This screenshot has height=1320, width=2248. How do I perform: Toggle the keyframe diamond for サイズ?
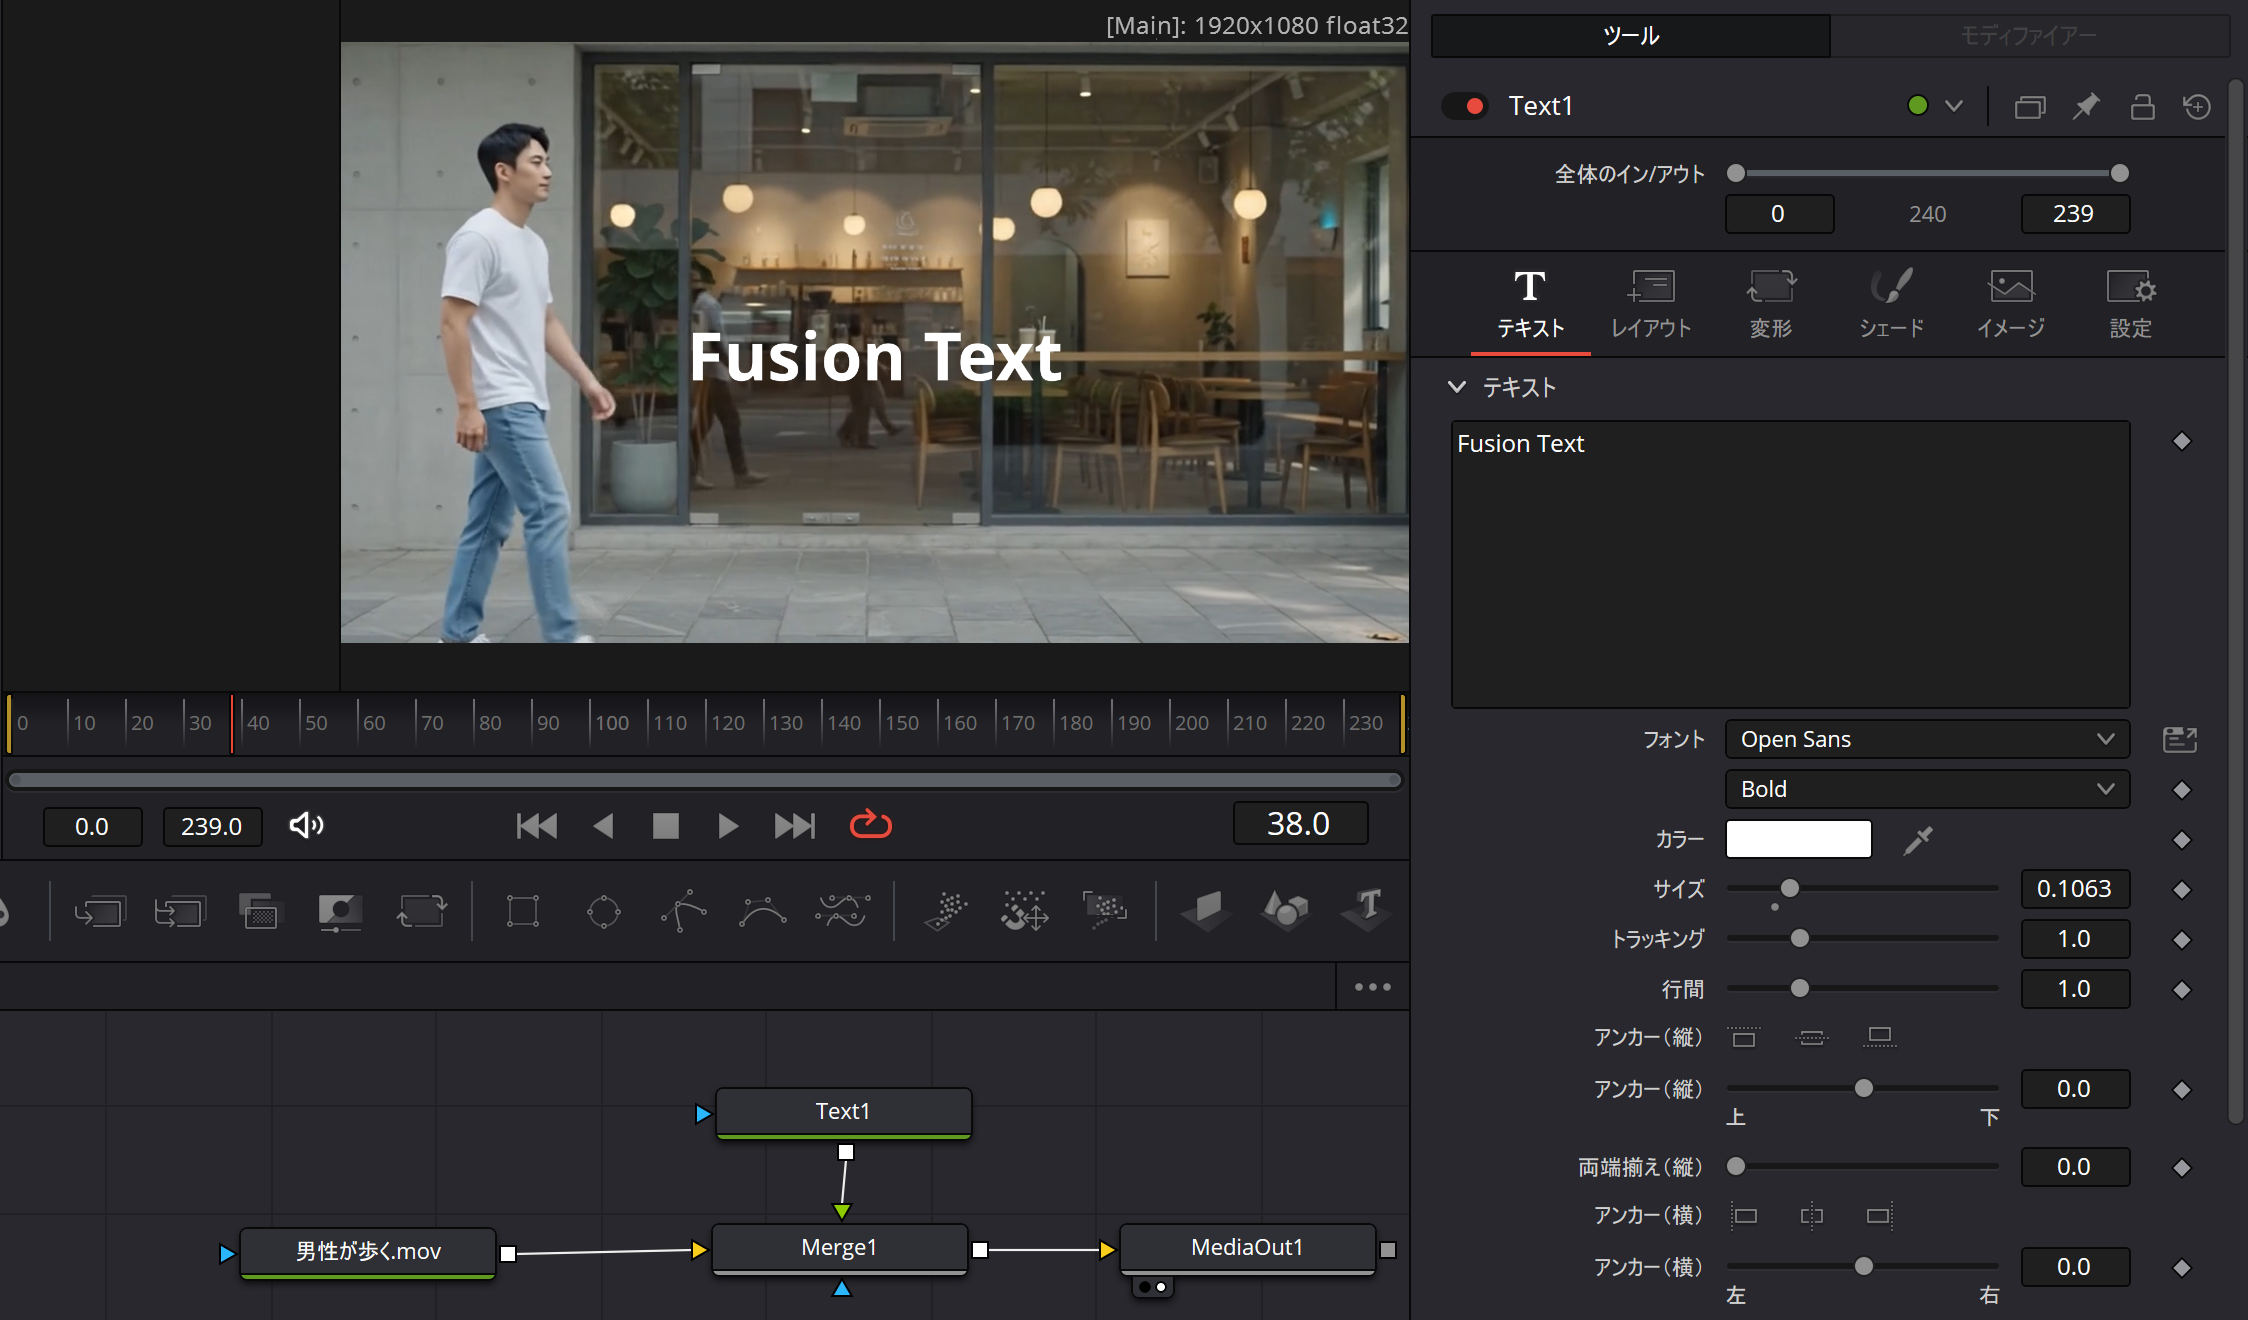pyautogui.click(x=2182, y=890)
